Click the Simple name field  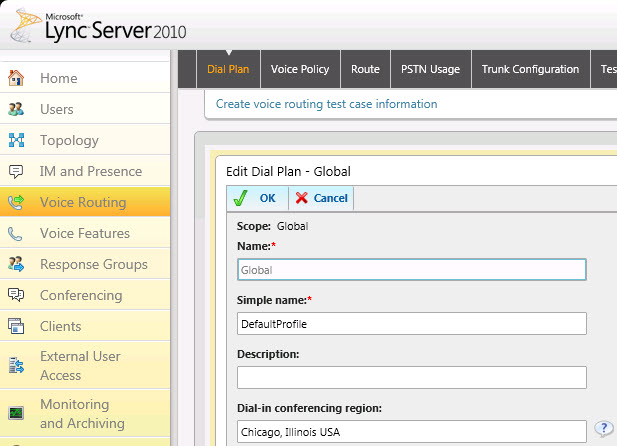click(411, 324)
